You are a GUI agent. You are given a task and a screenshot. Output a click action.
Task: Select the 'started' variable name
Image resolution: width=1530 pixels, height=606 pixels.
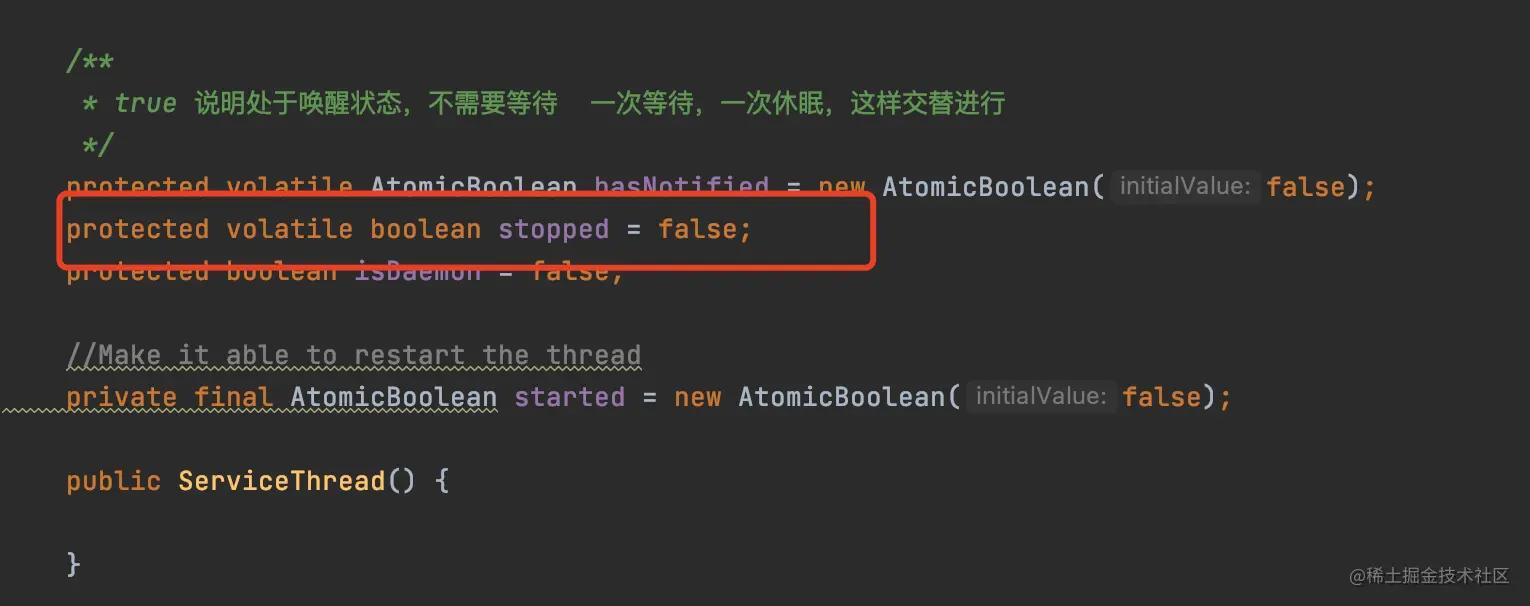tap(570, 397)
